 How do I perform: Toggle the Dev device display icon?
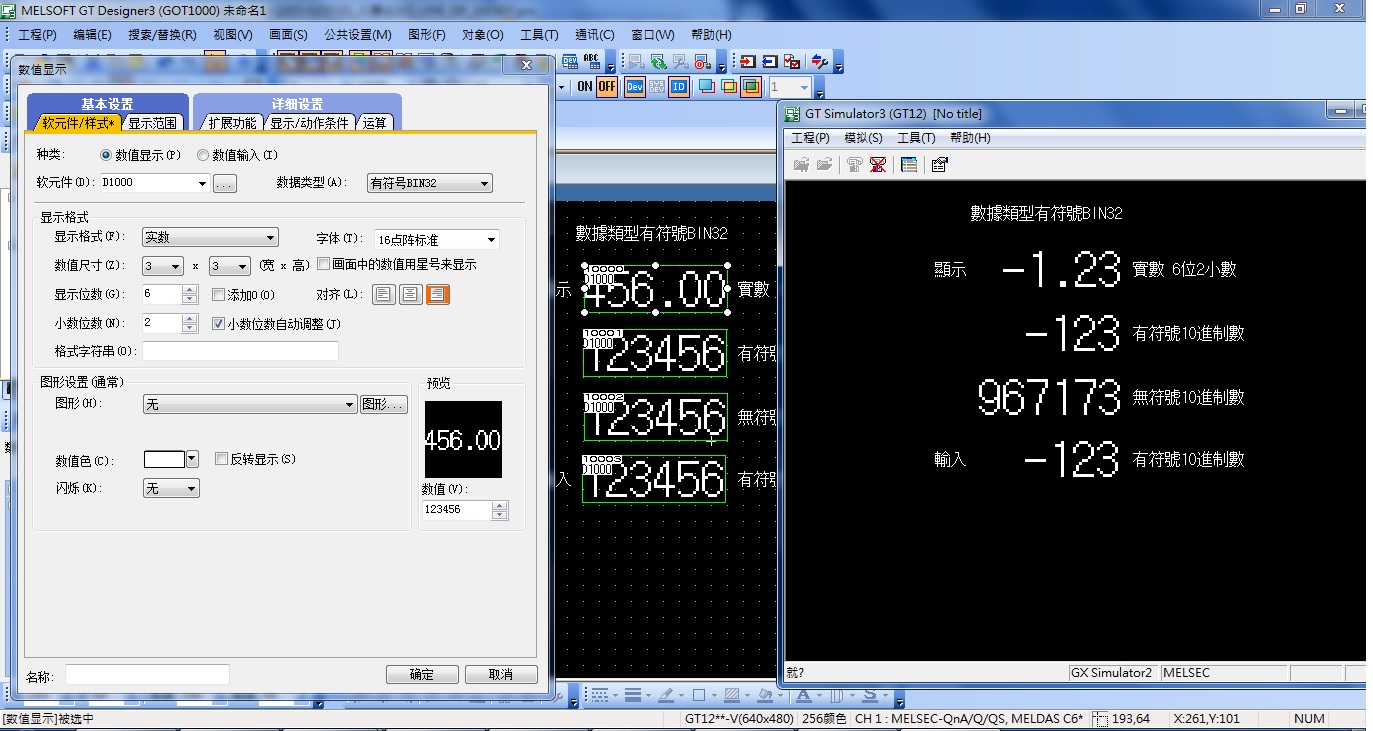click(x=634, y=87)
